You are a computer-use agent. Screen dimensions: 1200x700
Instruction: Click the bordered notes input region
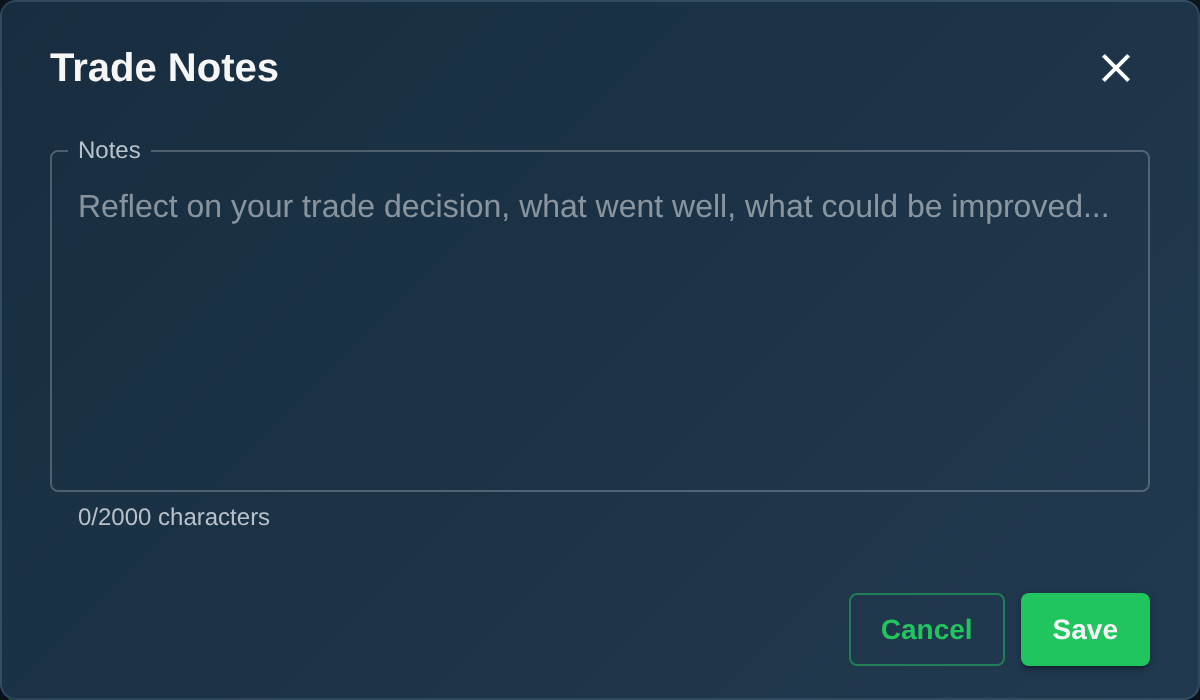[x=600, y=320]
